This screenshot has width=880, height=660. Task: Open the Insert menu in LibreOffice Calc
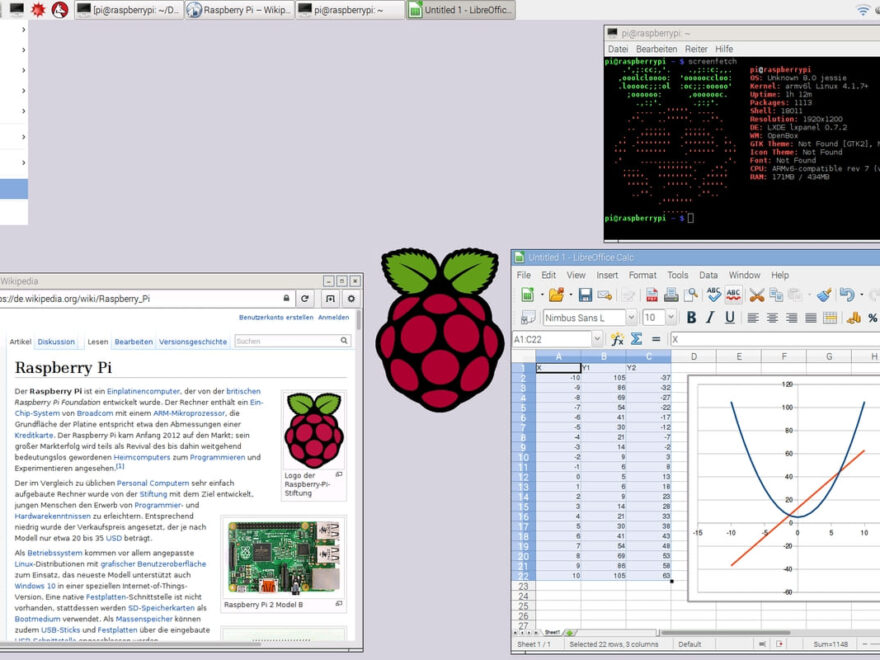click(607, 275)
